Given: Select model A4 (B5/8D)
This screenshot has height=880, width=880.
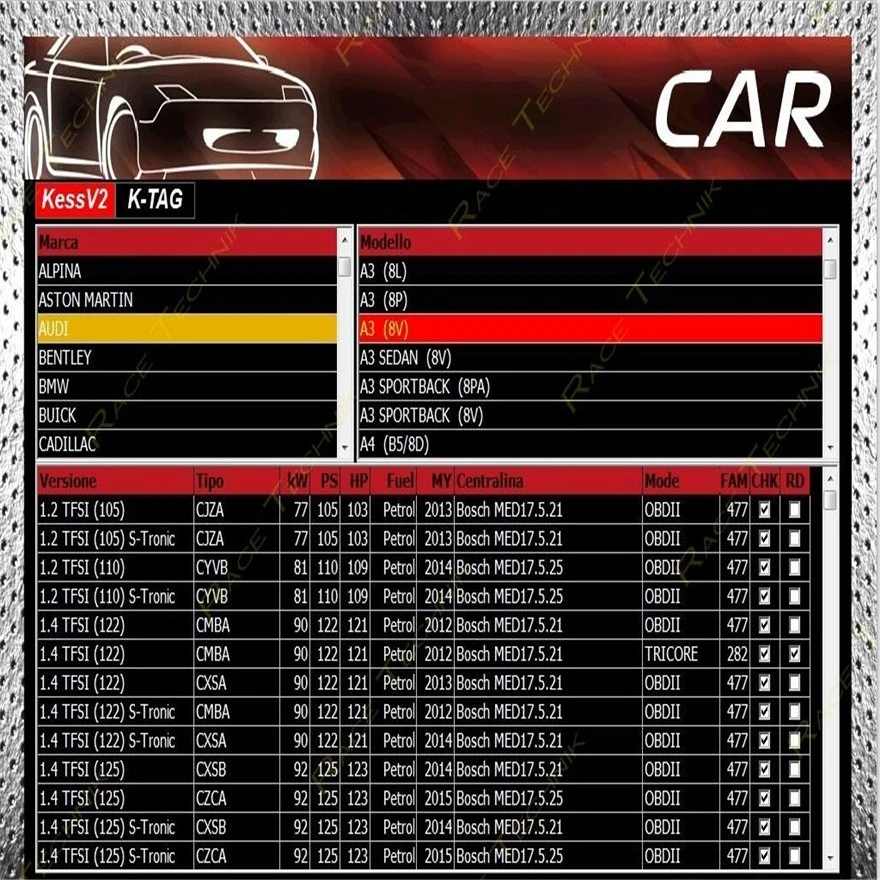Looking at the screenshot, I should click(590, 444).
